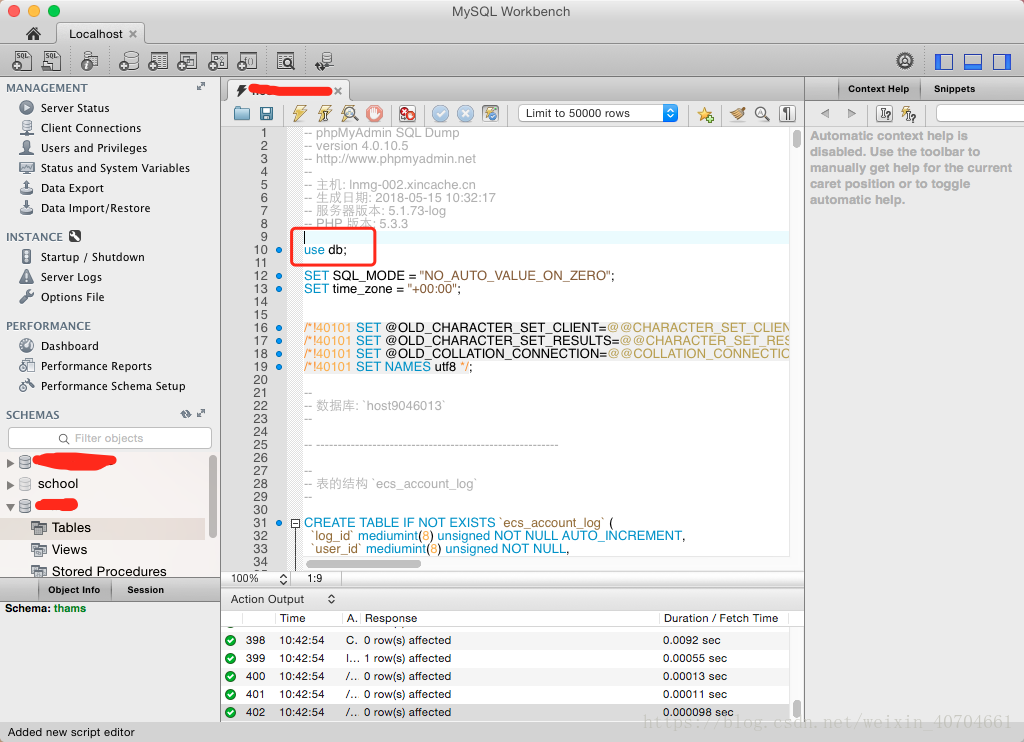
Task: Toggle the bottom output panel
Action: point(973,61)
